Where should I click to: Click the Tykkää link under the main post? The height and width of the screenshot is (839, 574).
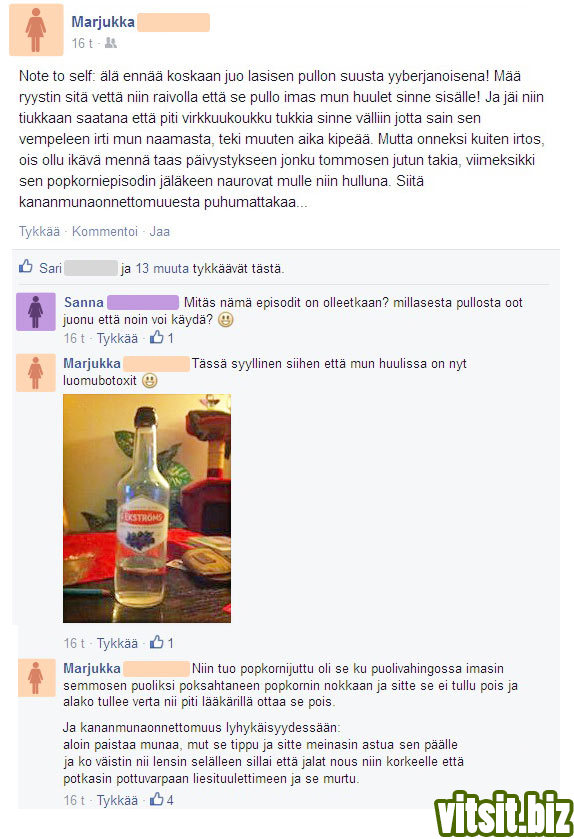coord(39,232)
